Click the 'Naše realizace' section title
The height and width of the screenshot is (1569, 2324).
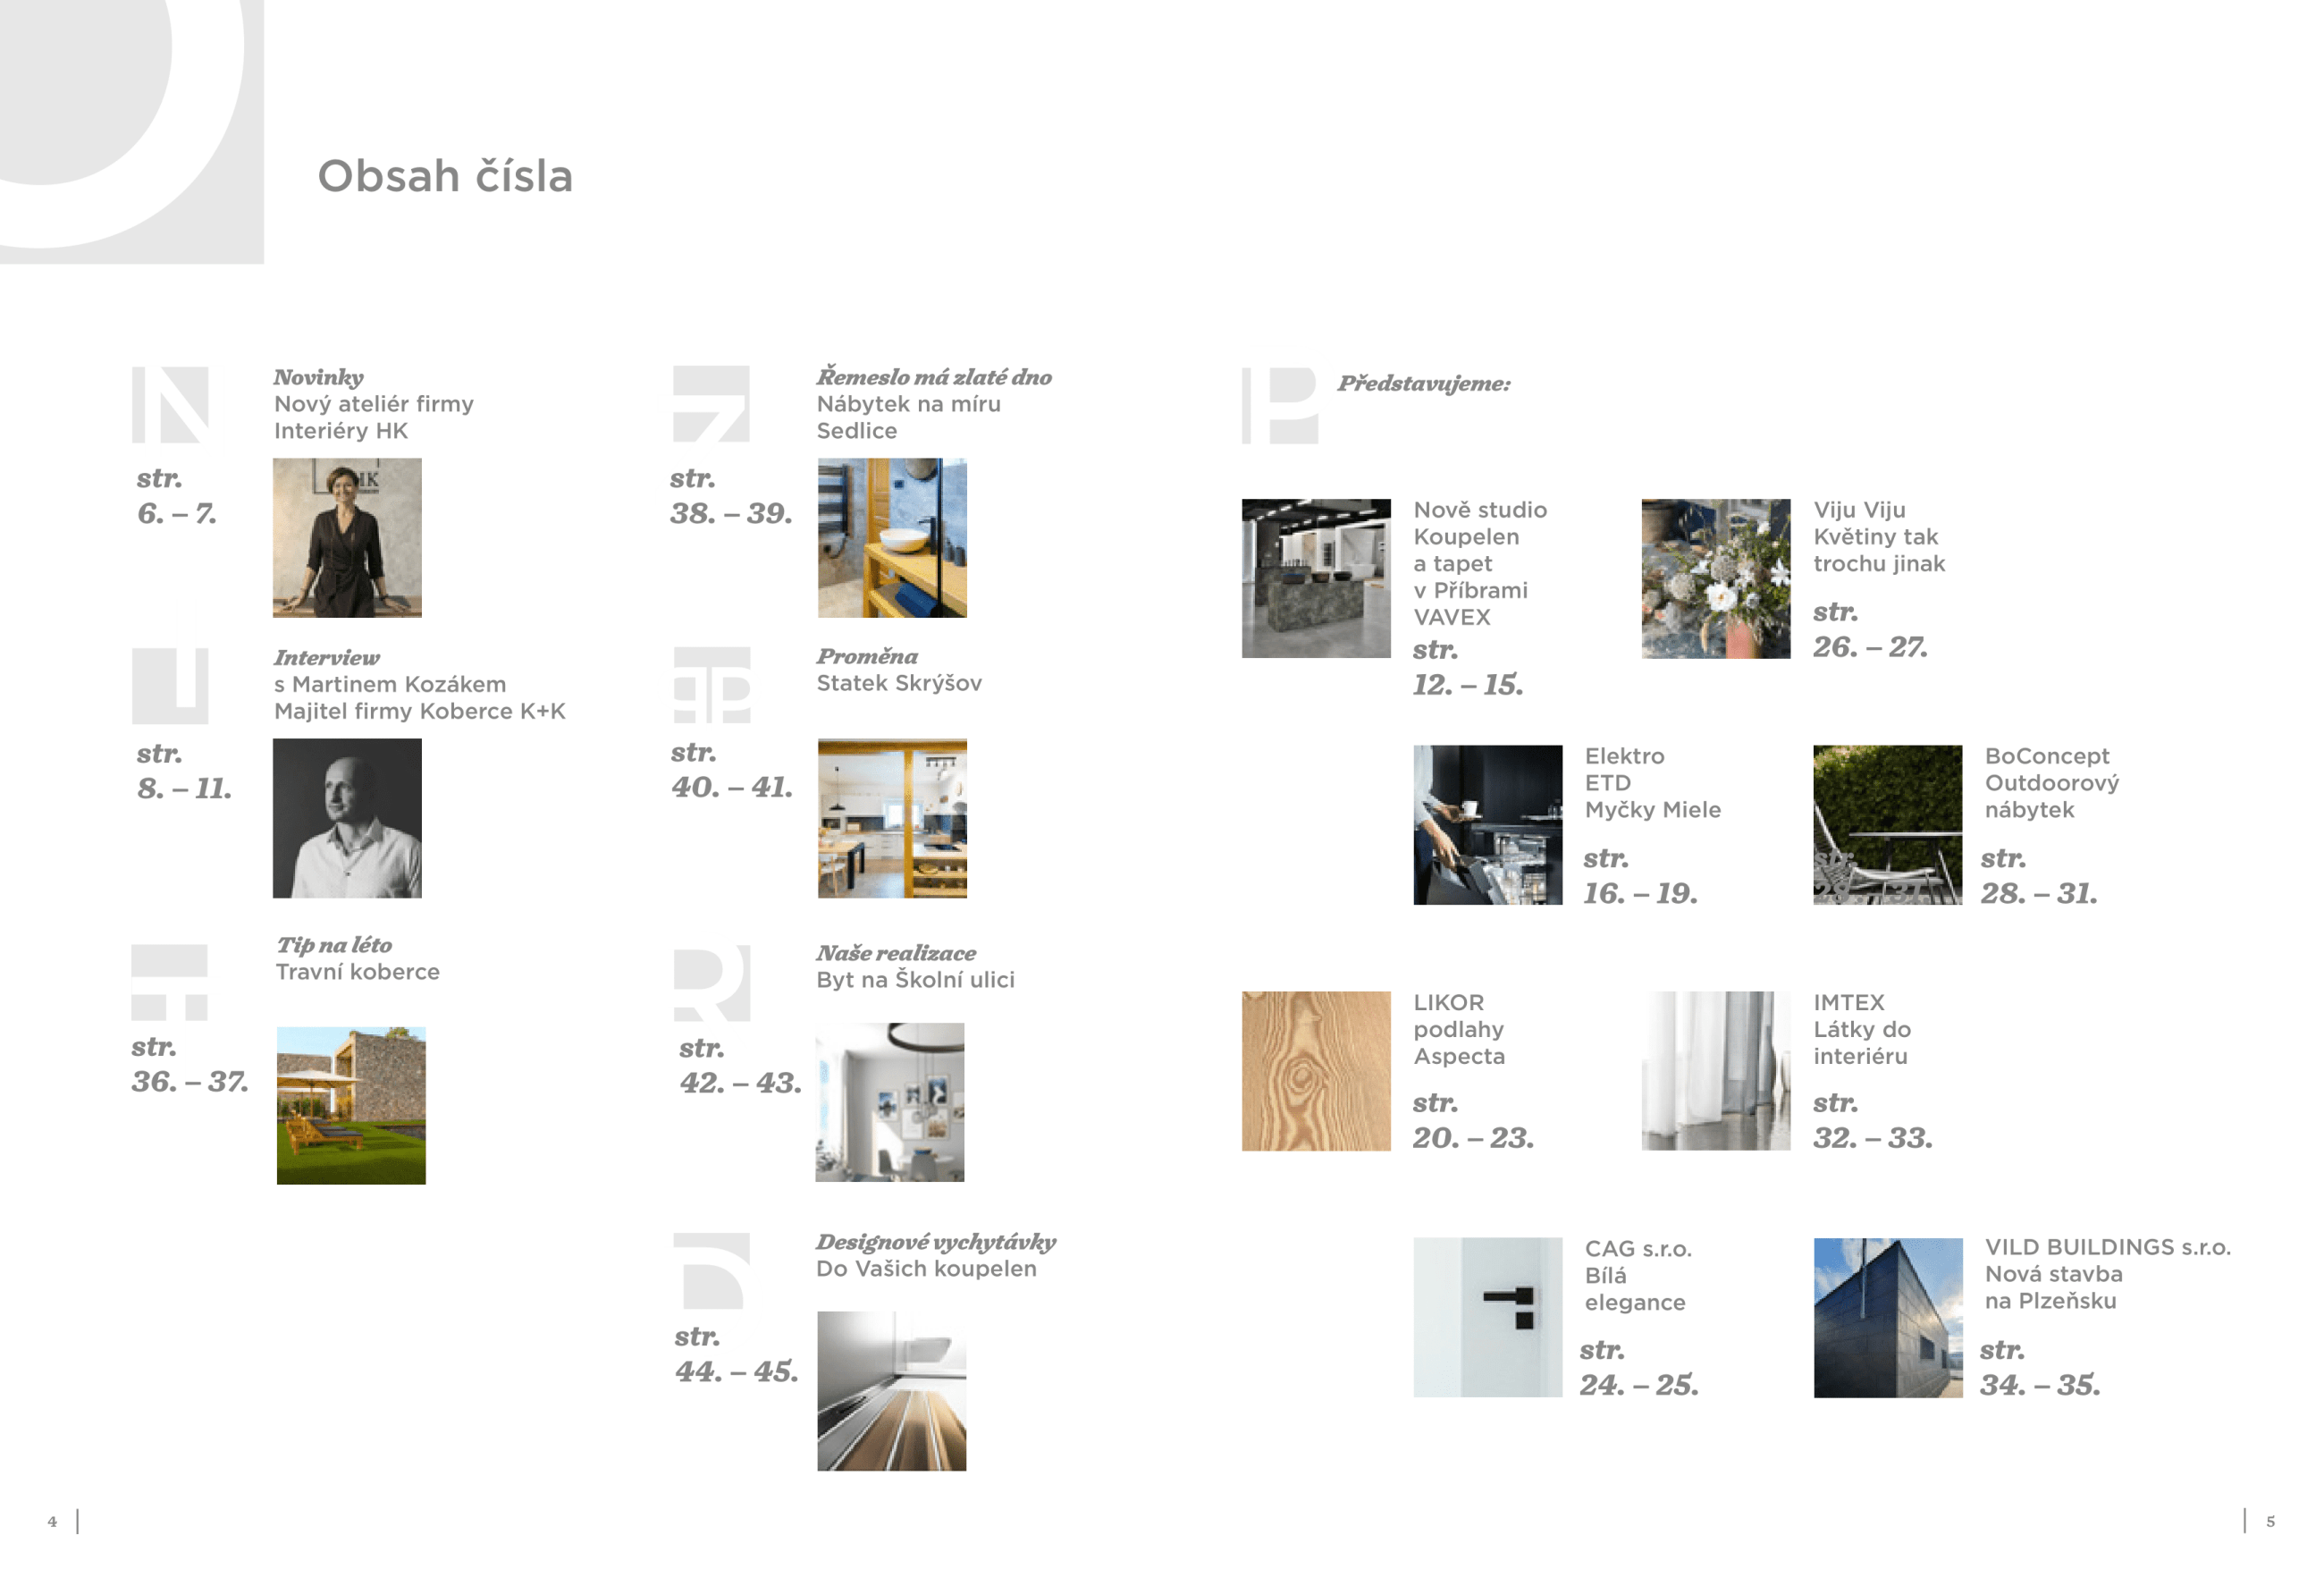896,953
